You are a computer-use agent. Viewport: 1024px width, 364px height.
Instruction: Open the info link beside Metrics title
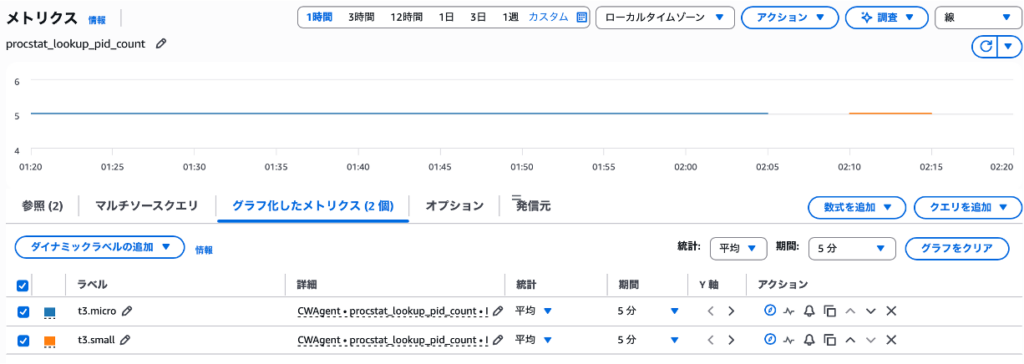(x=97, y=21)
